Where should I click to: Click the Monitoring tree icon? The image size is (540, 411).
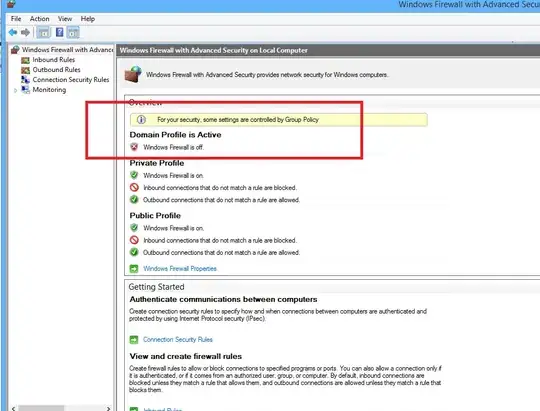coord(25,90)
